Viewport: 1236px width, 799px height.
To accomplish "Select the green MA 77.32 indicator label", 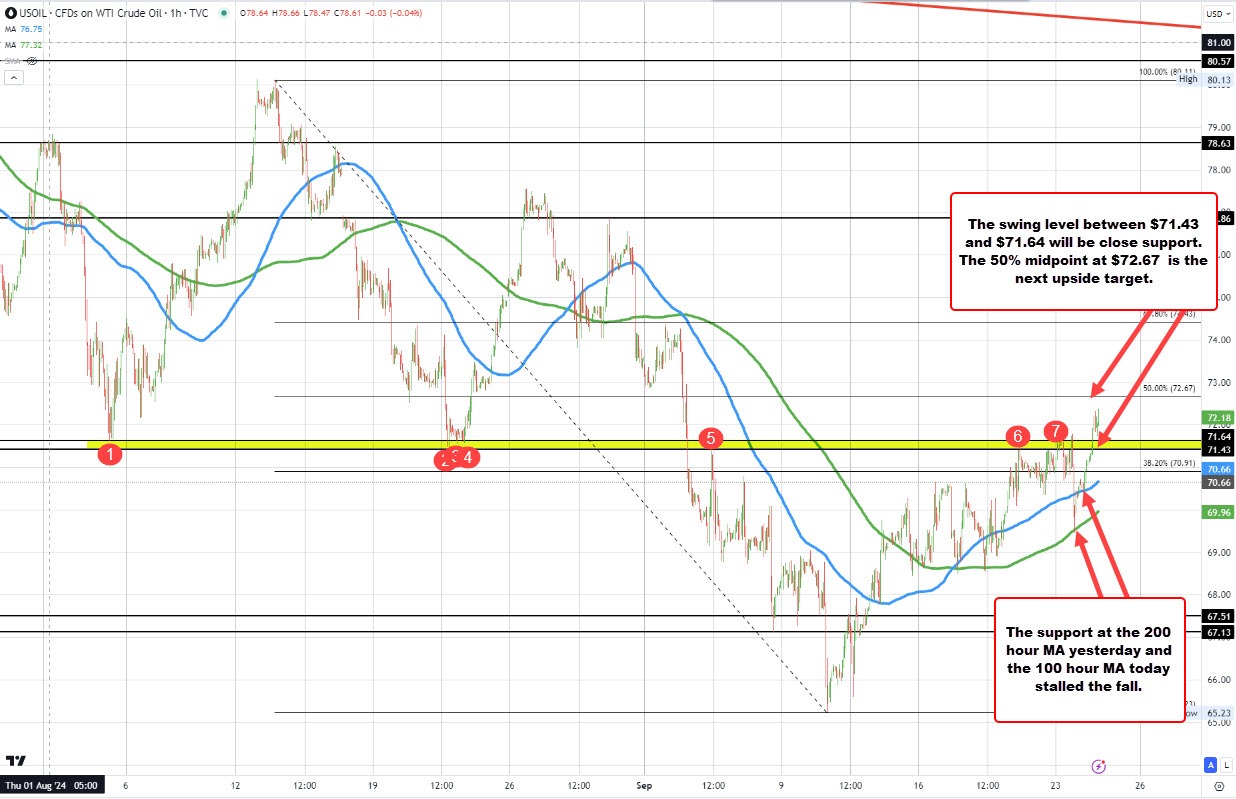I will [28, 45].
